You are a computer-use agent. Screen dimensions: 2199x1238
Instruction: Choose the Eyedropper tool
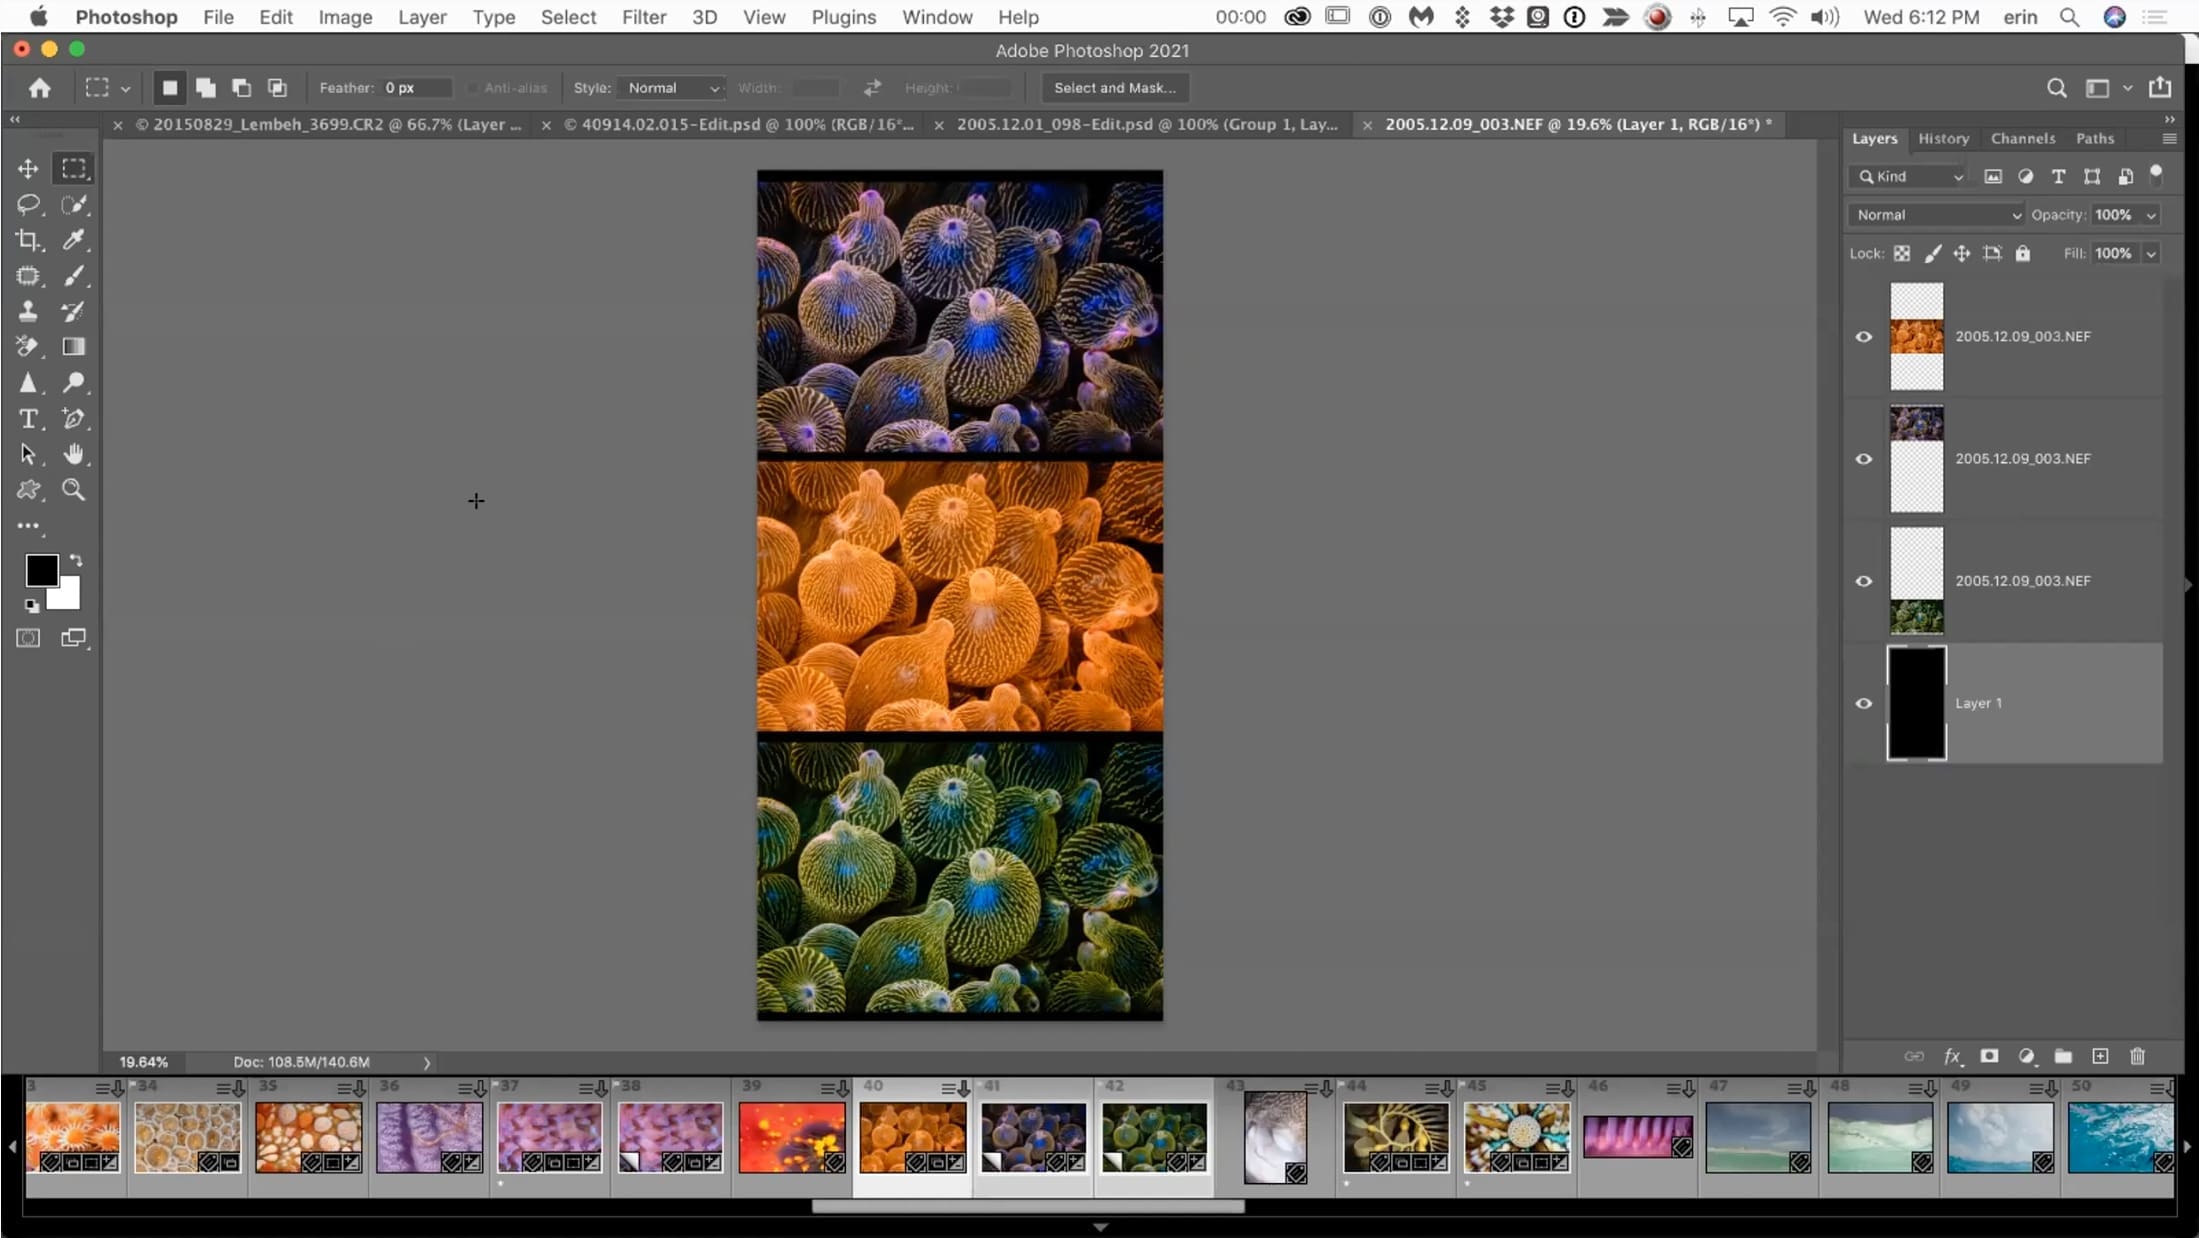tap(74, 240)
